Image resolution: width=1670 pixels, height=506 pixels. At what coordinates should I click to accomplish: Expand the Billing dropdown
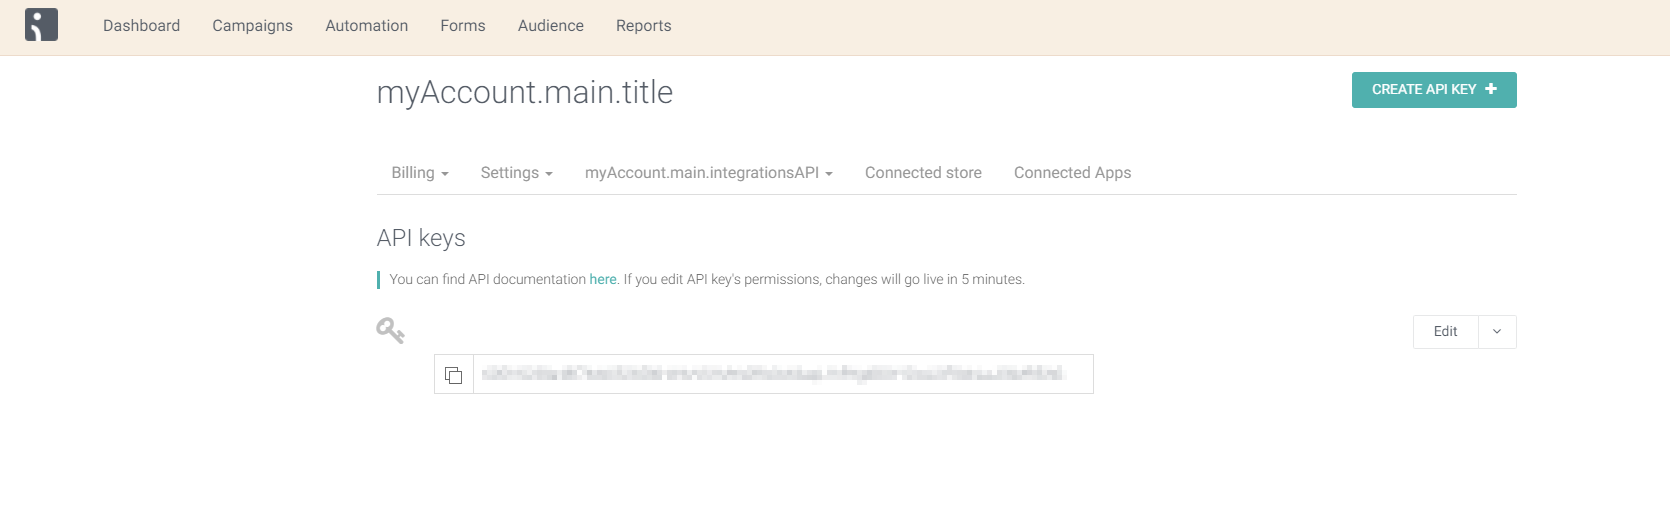click(420, 173)
